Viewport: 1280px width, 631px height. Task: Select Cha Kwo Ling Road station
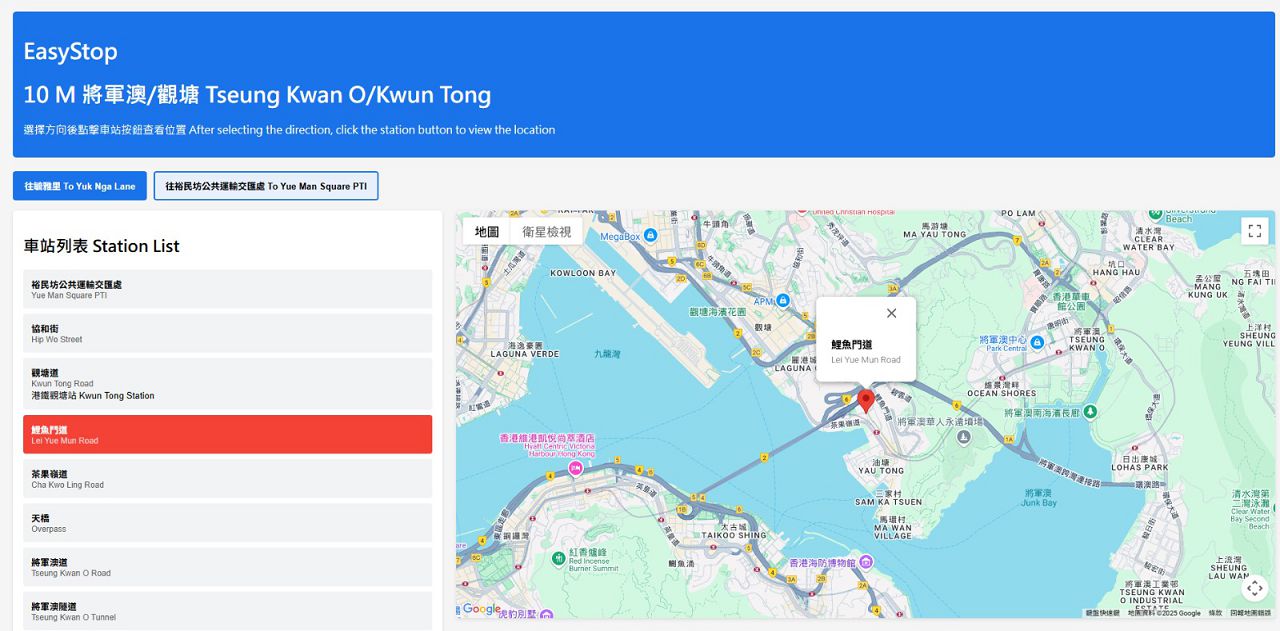(x=228, y=479)
